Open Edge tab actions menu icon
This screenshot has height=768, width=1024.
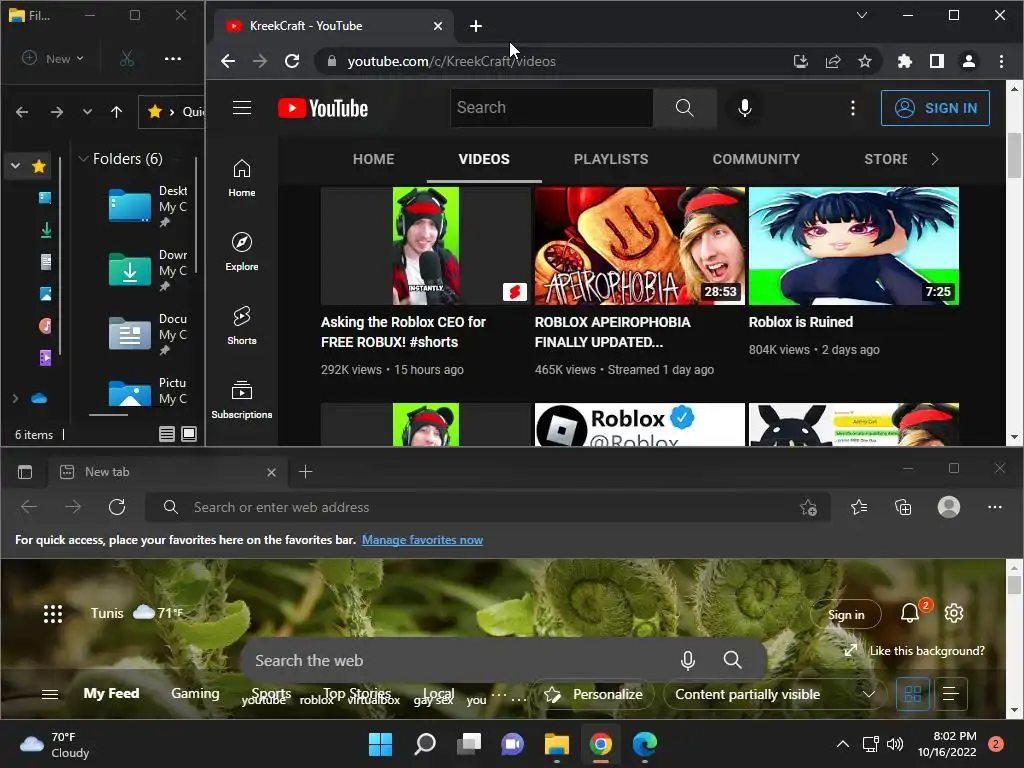(25, 472)
